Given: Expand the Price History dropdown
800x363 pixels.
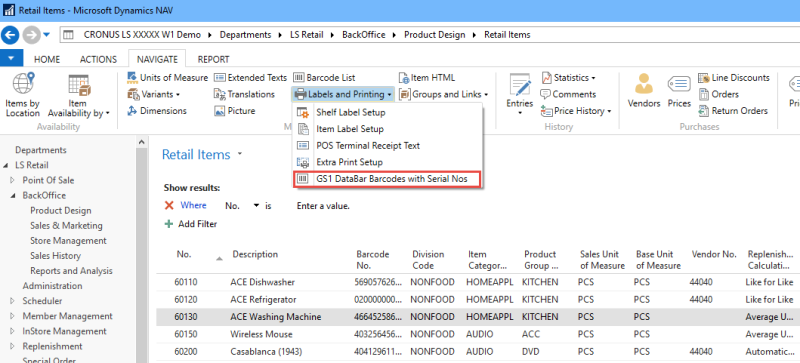Looking at the screenshot, I should point(576,110).
